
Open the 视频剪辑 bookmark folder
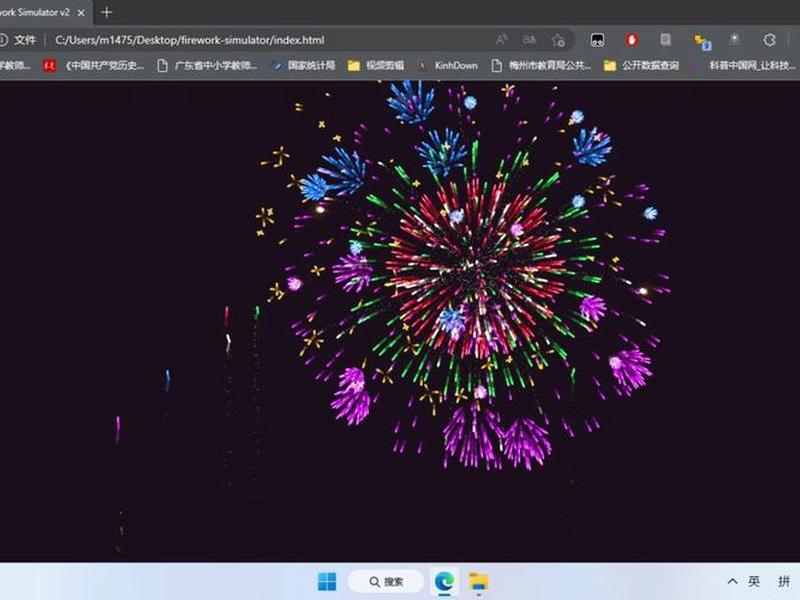click(376, 65)
